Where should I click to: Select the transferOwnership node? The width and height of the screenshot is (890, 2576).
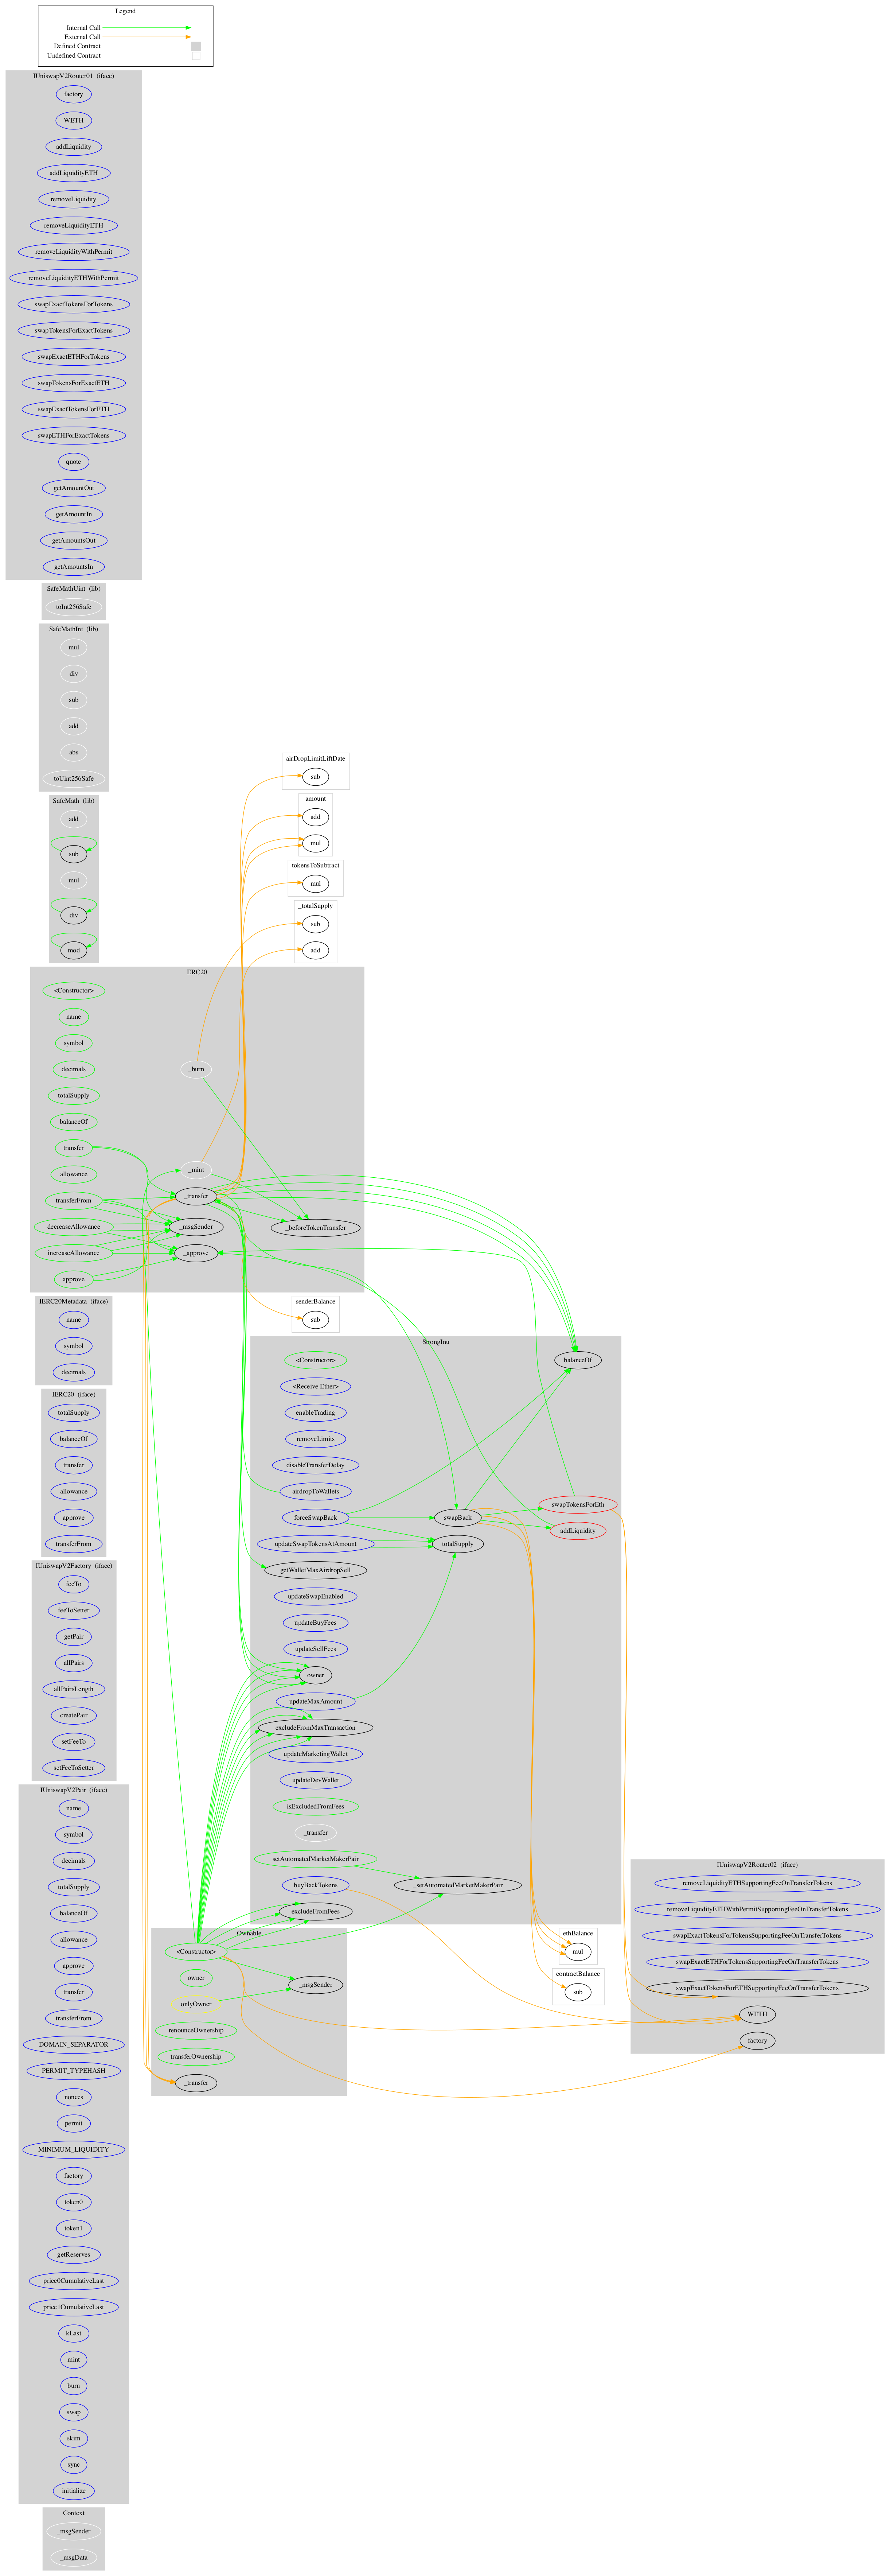(196, 2057)
